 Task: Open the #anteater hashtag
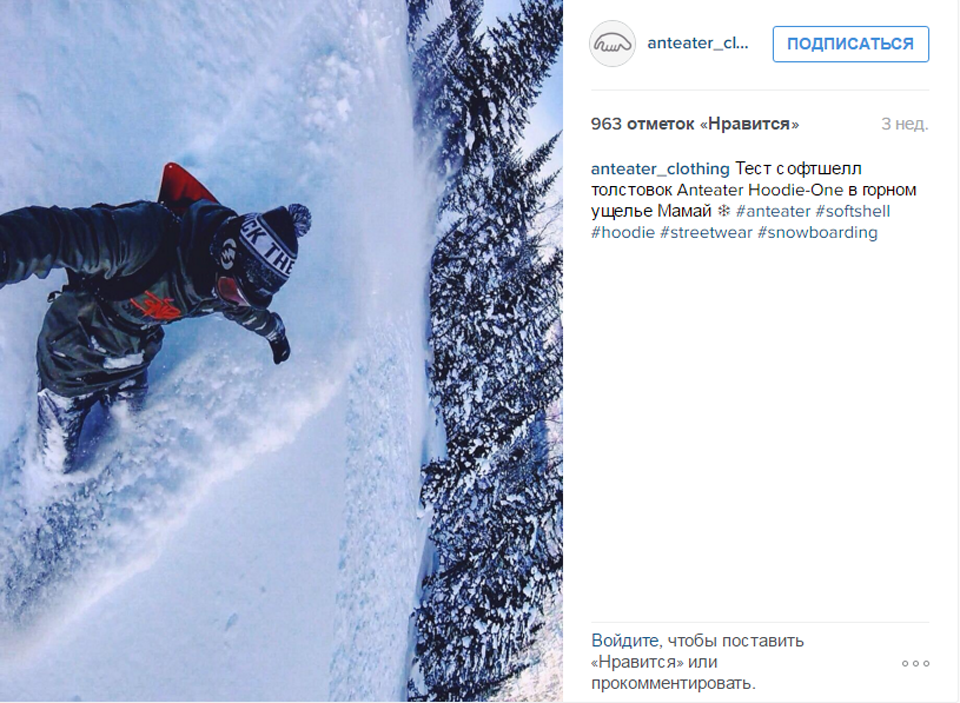pyautogui.click(x=773, y=211)
